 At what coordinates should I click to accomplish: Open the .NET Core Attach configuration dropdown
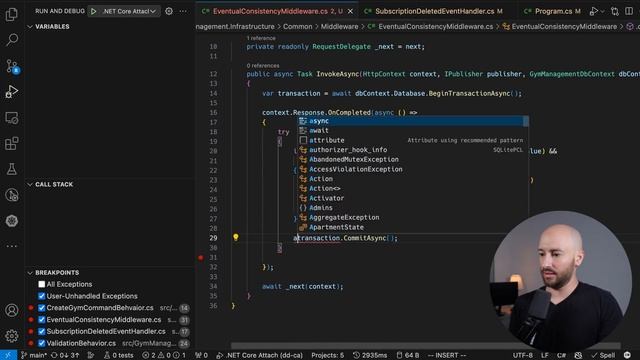point(129,11)
